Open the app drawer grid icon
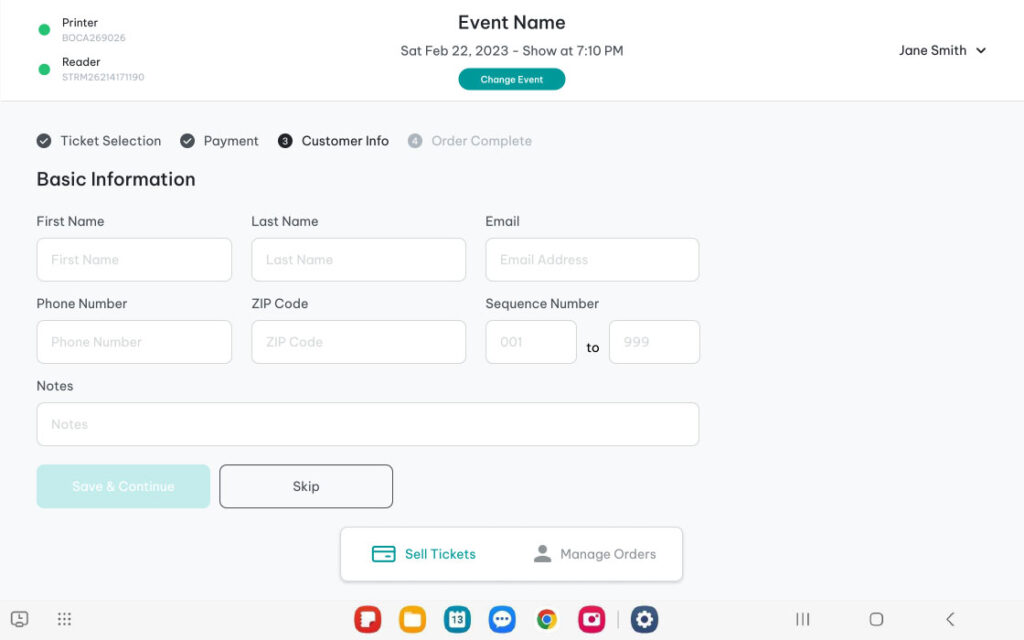The width and height of the screenshot is (1024, 640). tap(64, 620)
